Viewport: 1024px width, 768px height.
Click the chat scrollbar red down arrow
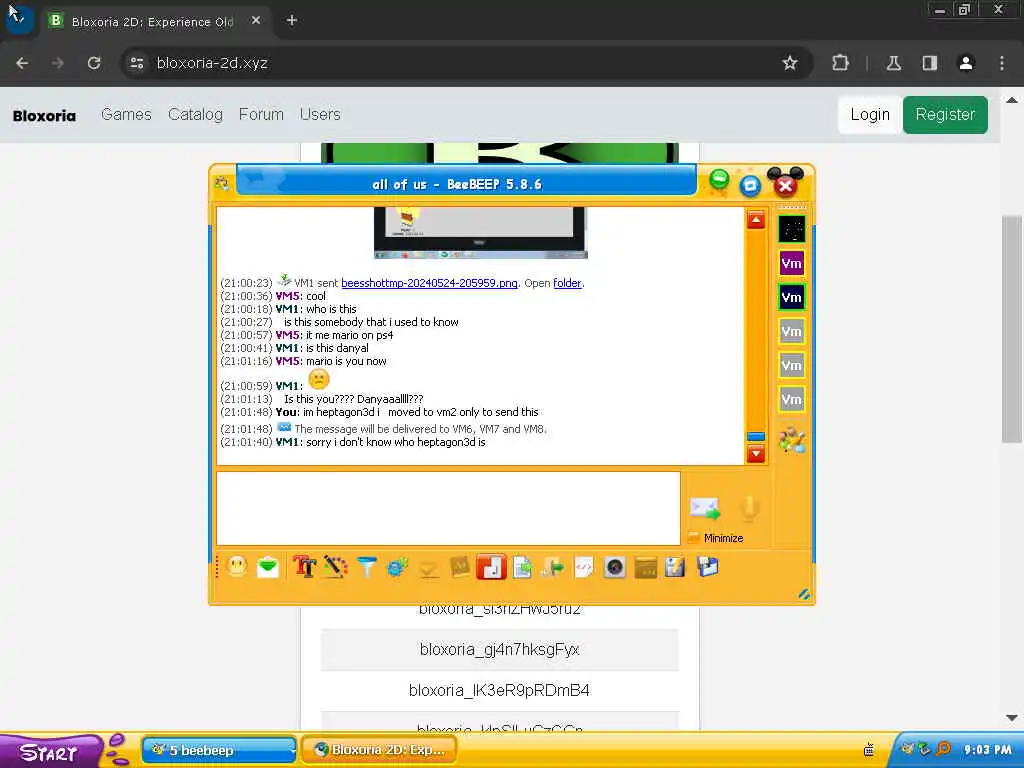756,454
